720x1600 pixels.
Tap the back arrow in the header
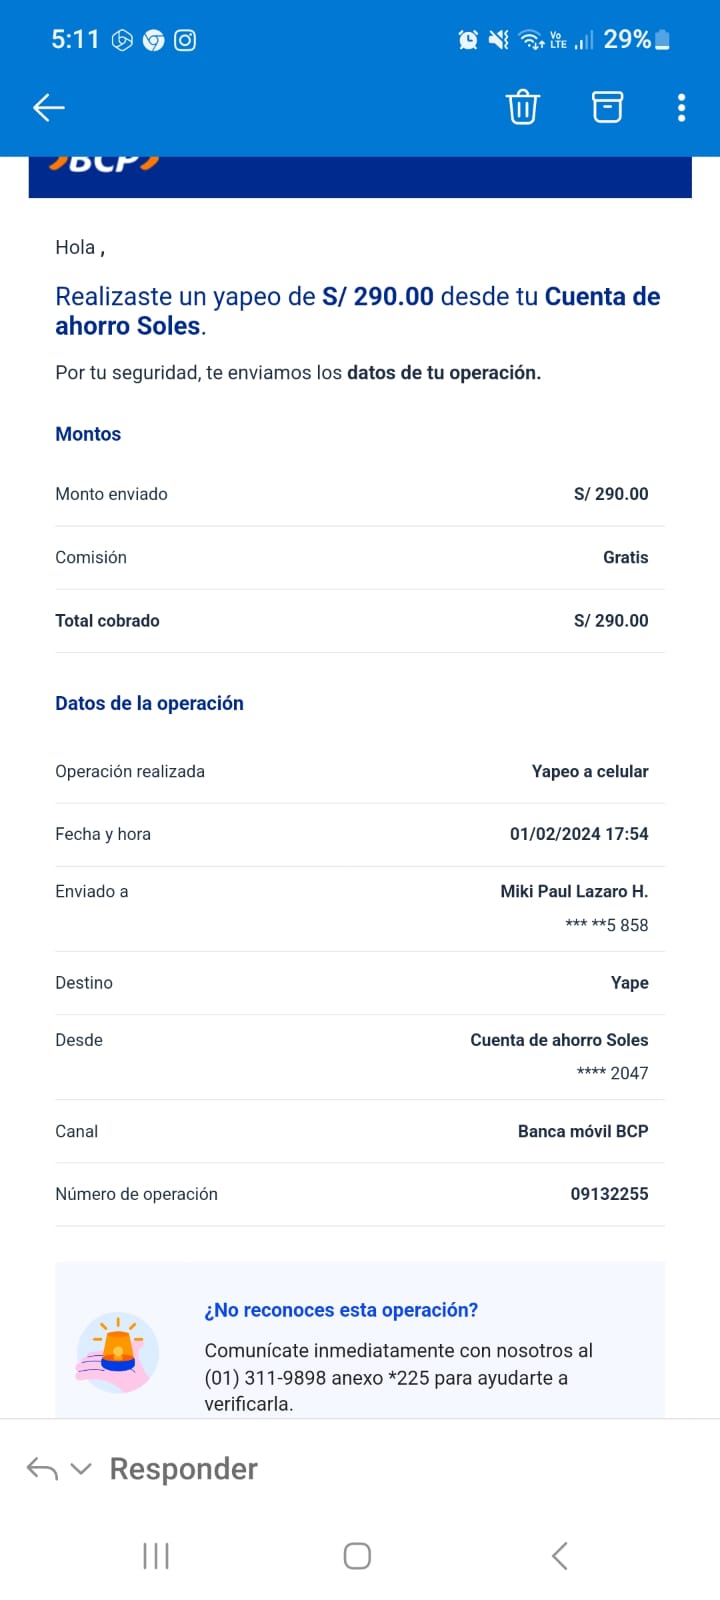[49, 107]
